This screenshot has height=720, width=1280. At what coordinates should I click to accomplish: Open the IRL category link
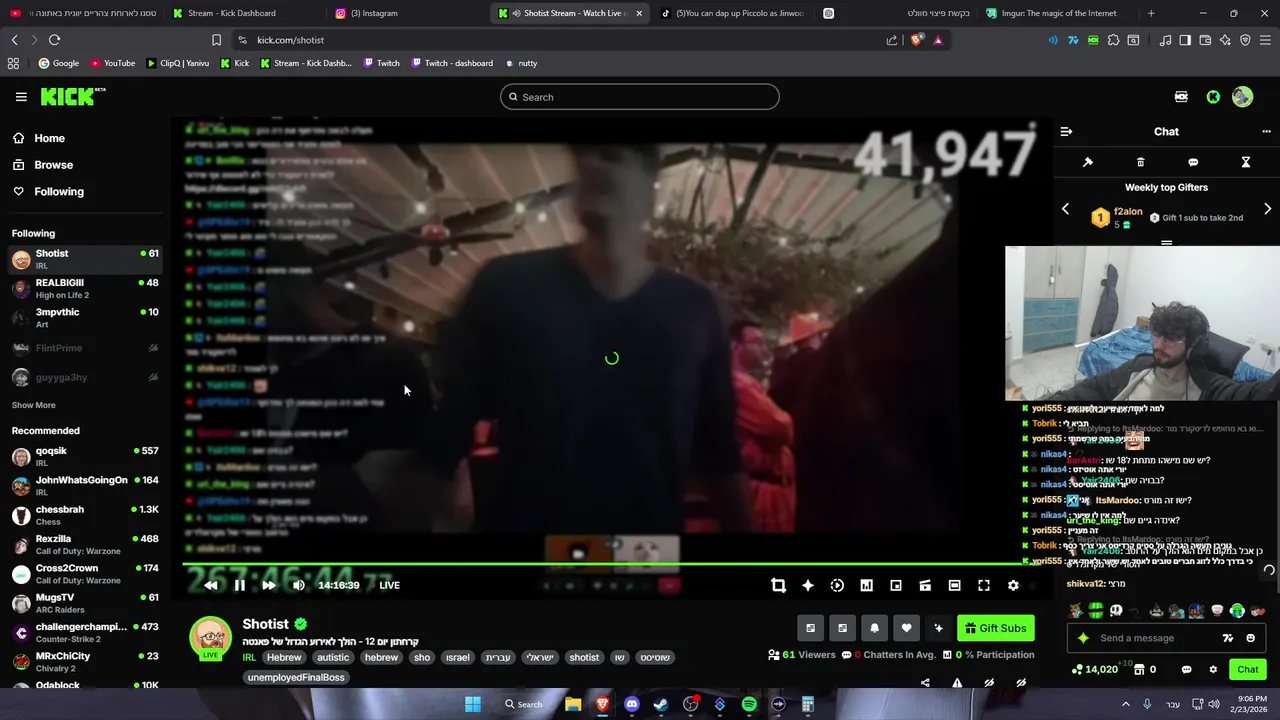(x=248, y=657)
